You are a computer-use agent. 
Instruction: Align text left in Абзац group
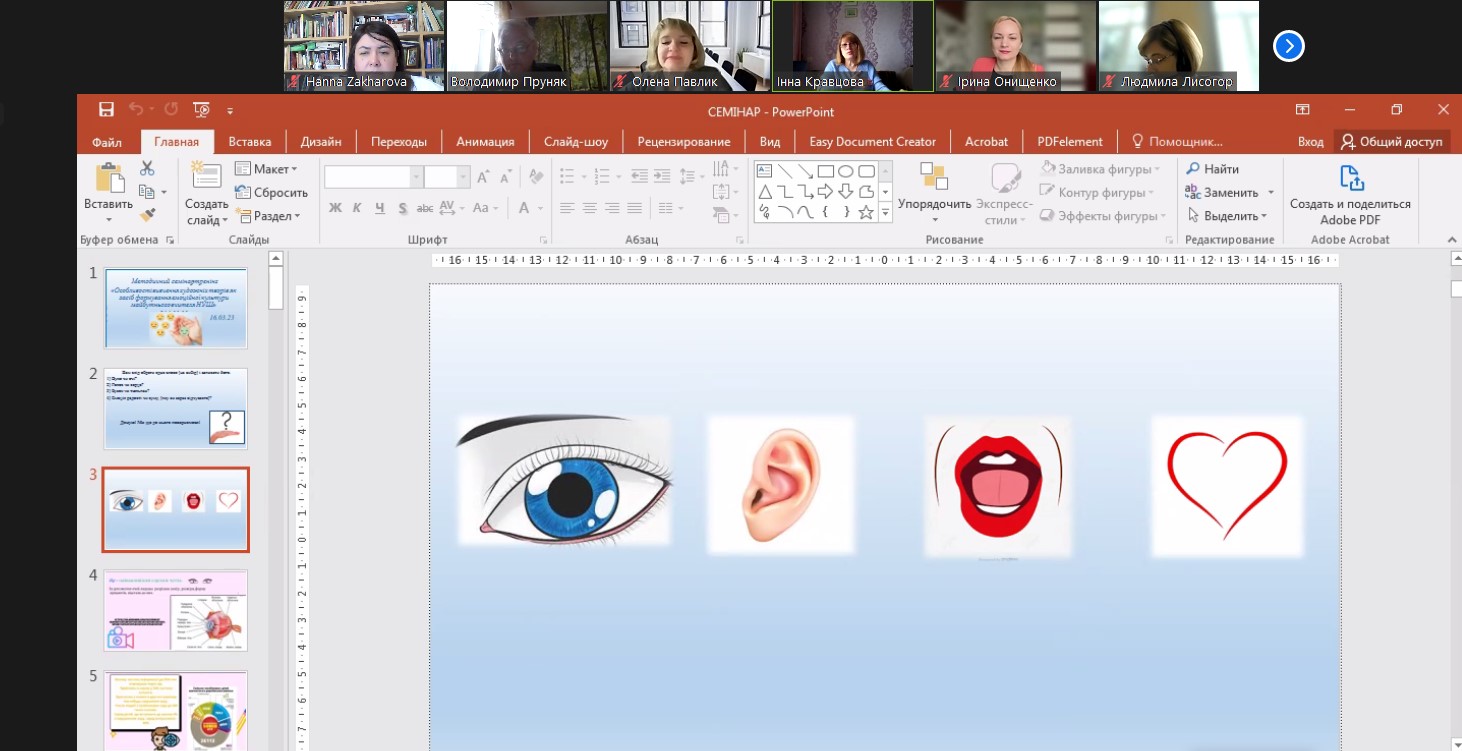(x=567, y=208)
